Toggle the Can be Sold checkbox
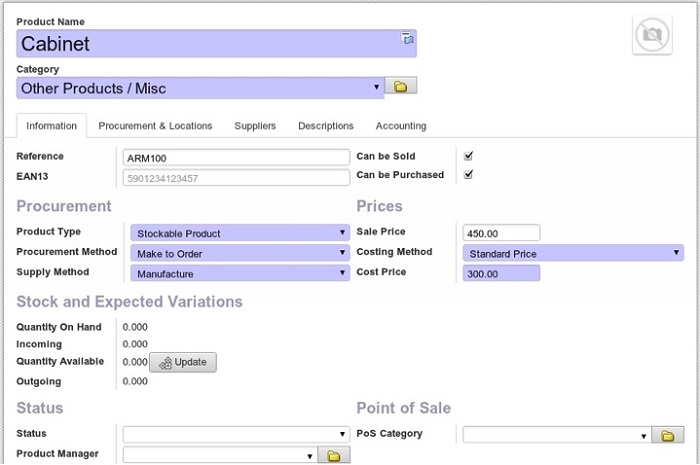This screenshot has width=700, height=465. tap(468, 156)
